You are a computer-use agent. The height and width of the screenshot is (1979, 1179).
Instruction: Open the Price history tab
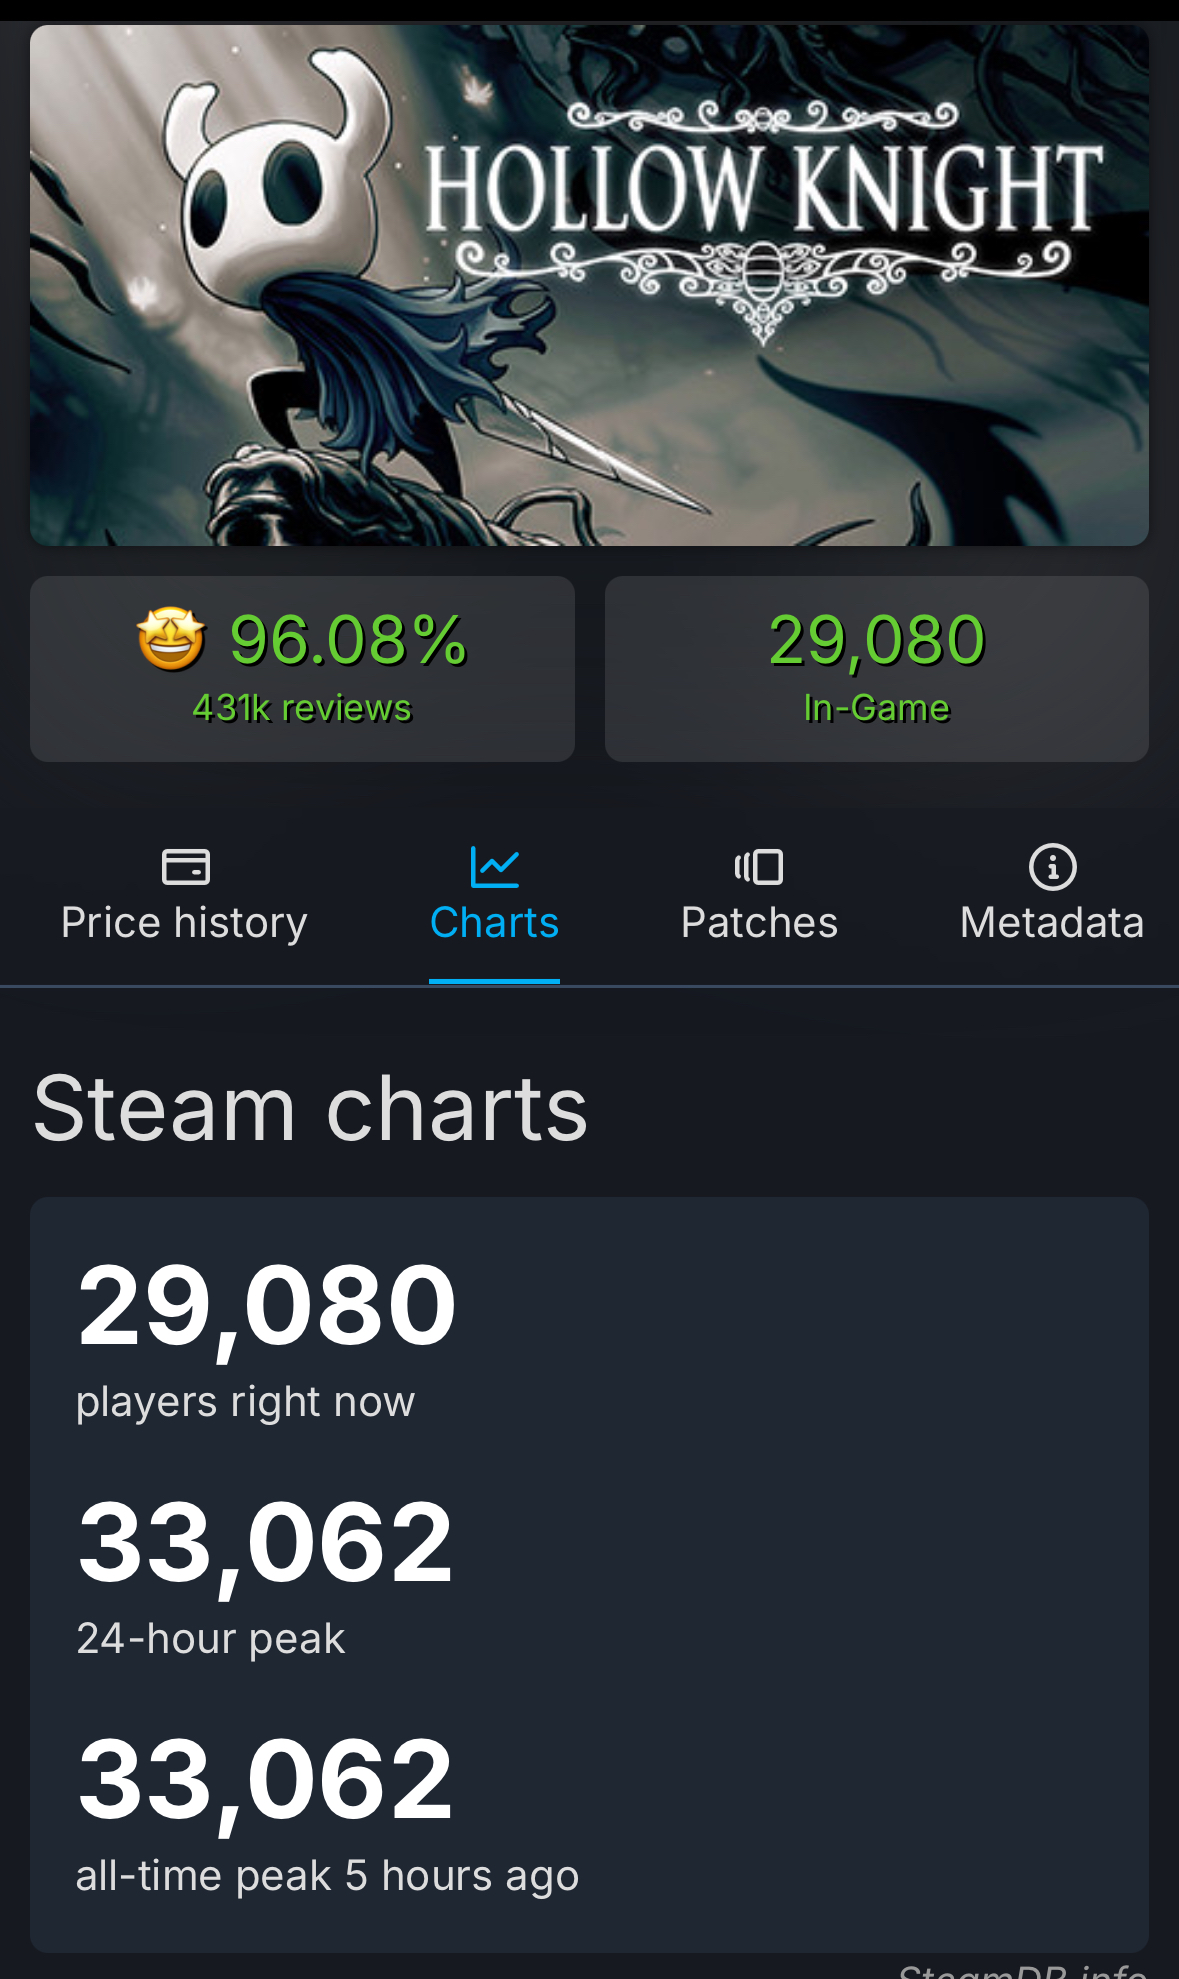[x=184, y=896]
